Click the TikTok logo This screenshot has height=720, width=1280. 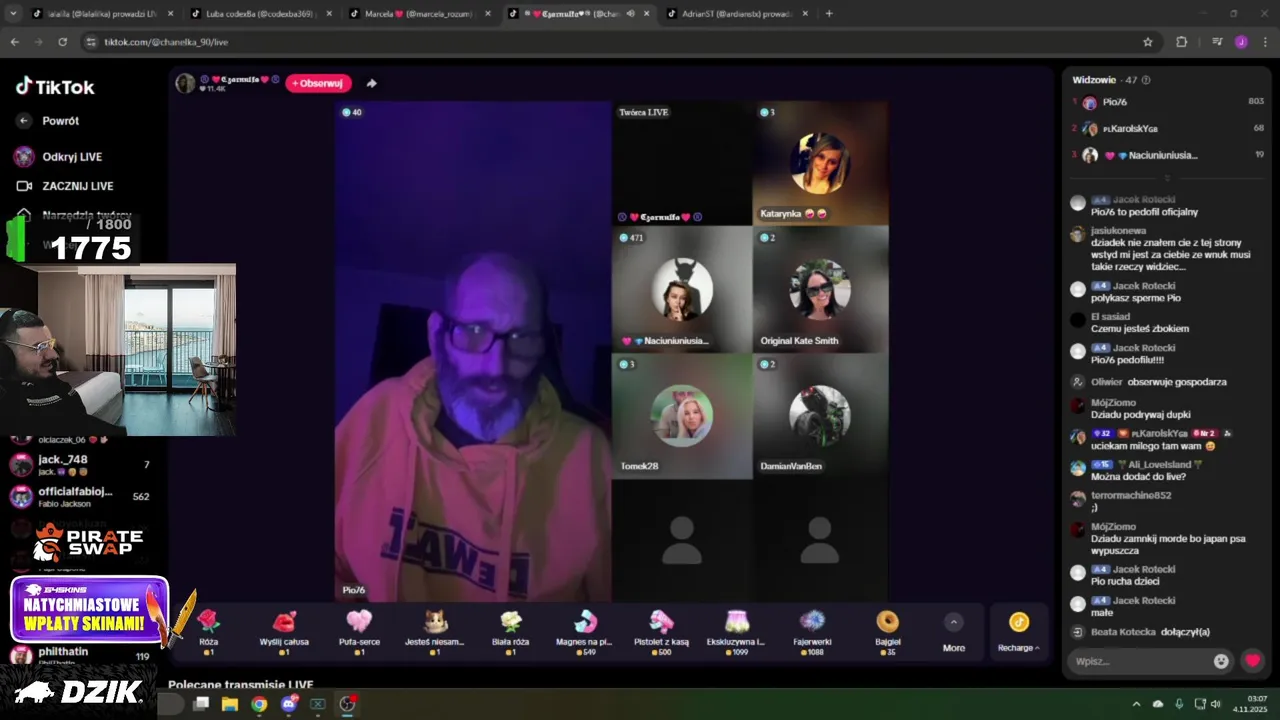point(55,87)
